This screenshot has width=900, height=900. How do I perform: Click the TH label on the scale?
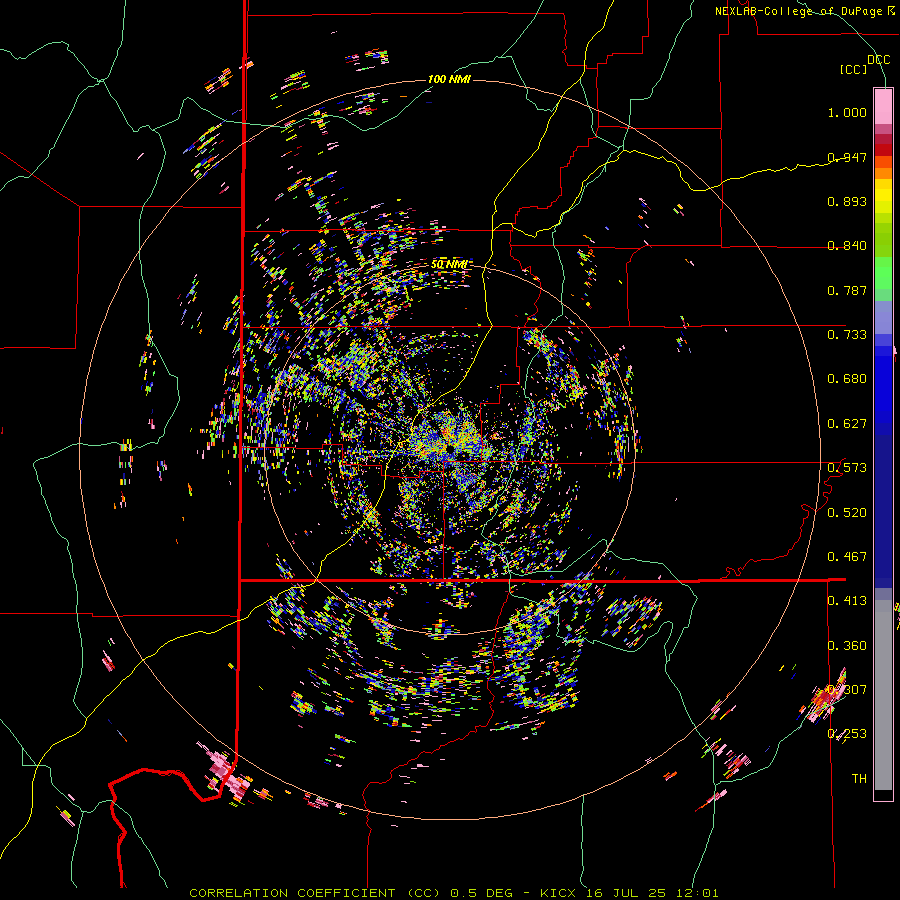(x=859, y=778)
